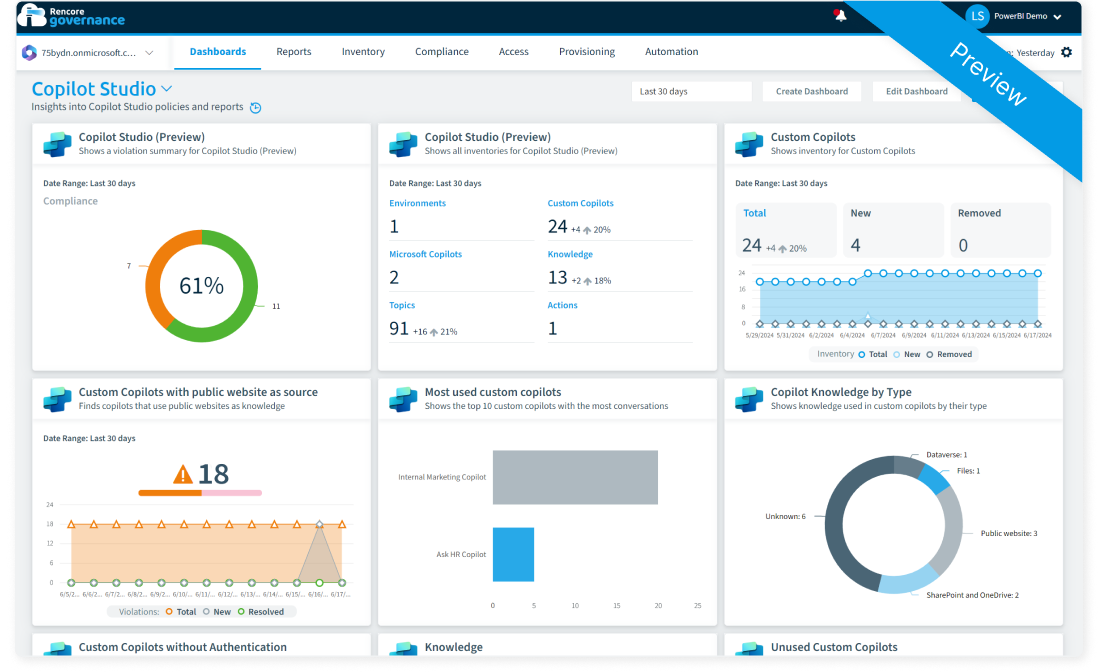1098x672 pixels.
Task: Click the Edit Dashboard button
Action: pyautogui.click(x=917, y=92)
